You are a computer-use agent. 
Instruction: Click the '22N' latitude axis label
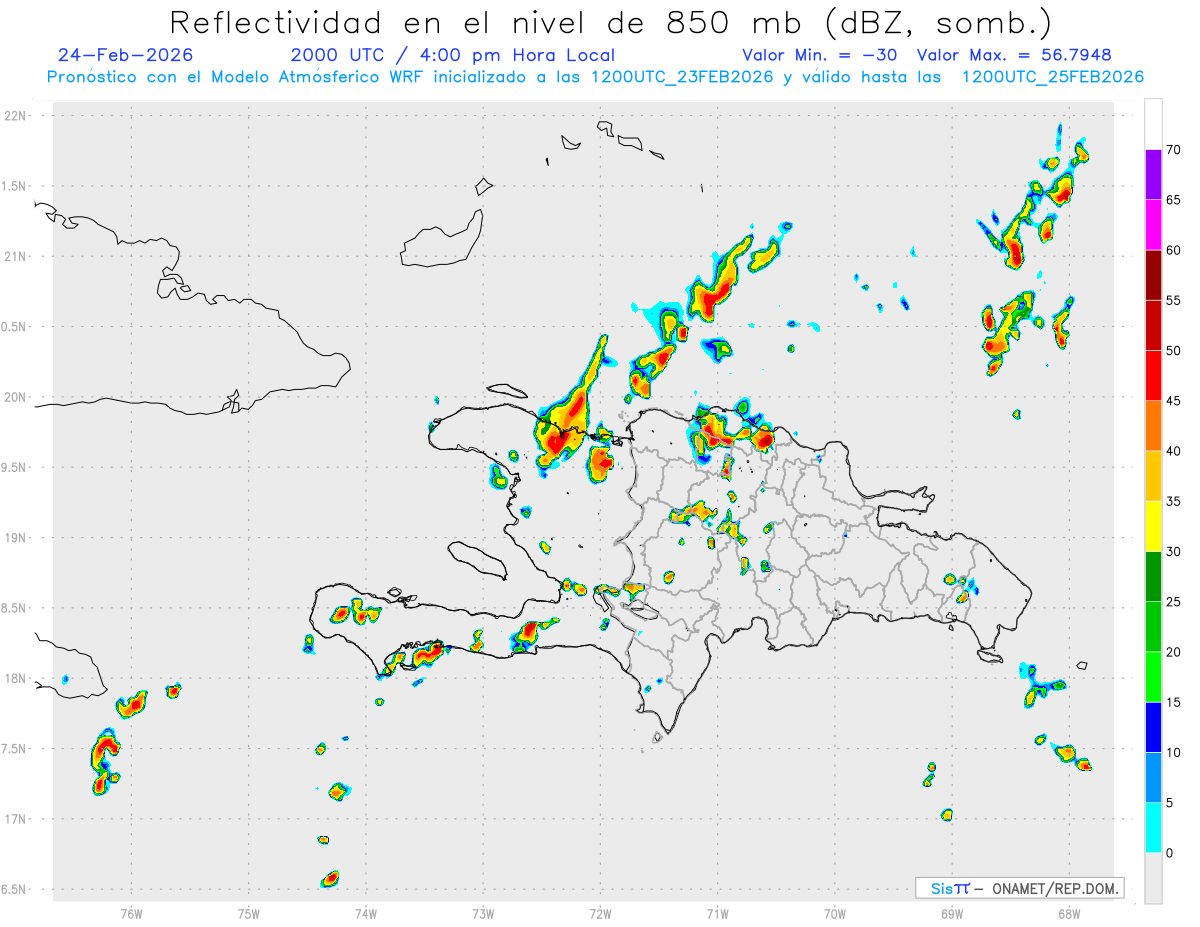17,116
